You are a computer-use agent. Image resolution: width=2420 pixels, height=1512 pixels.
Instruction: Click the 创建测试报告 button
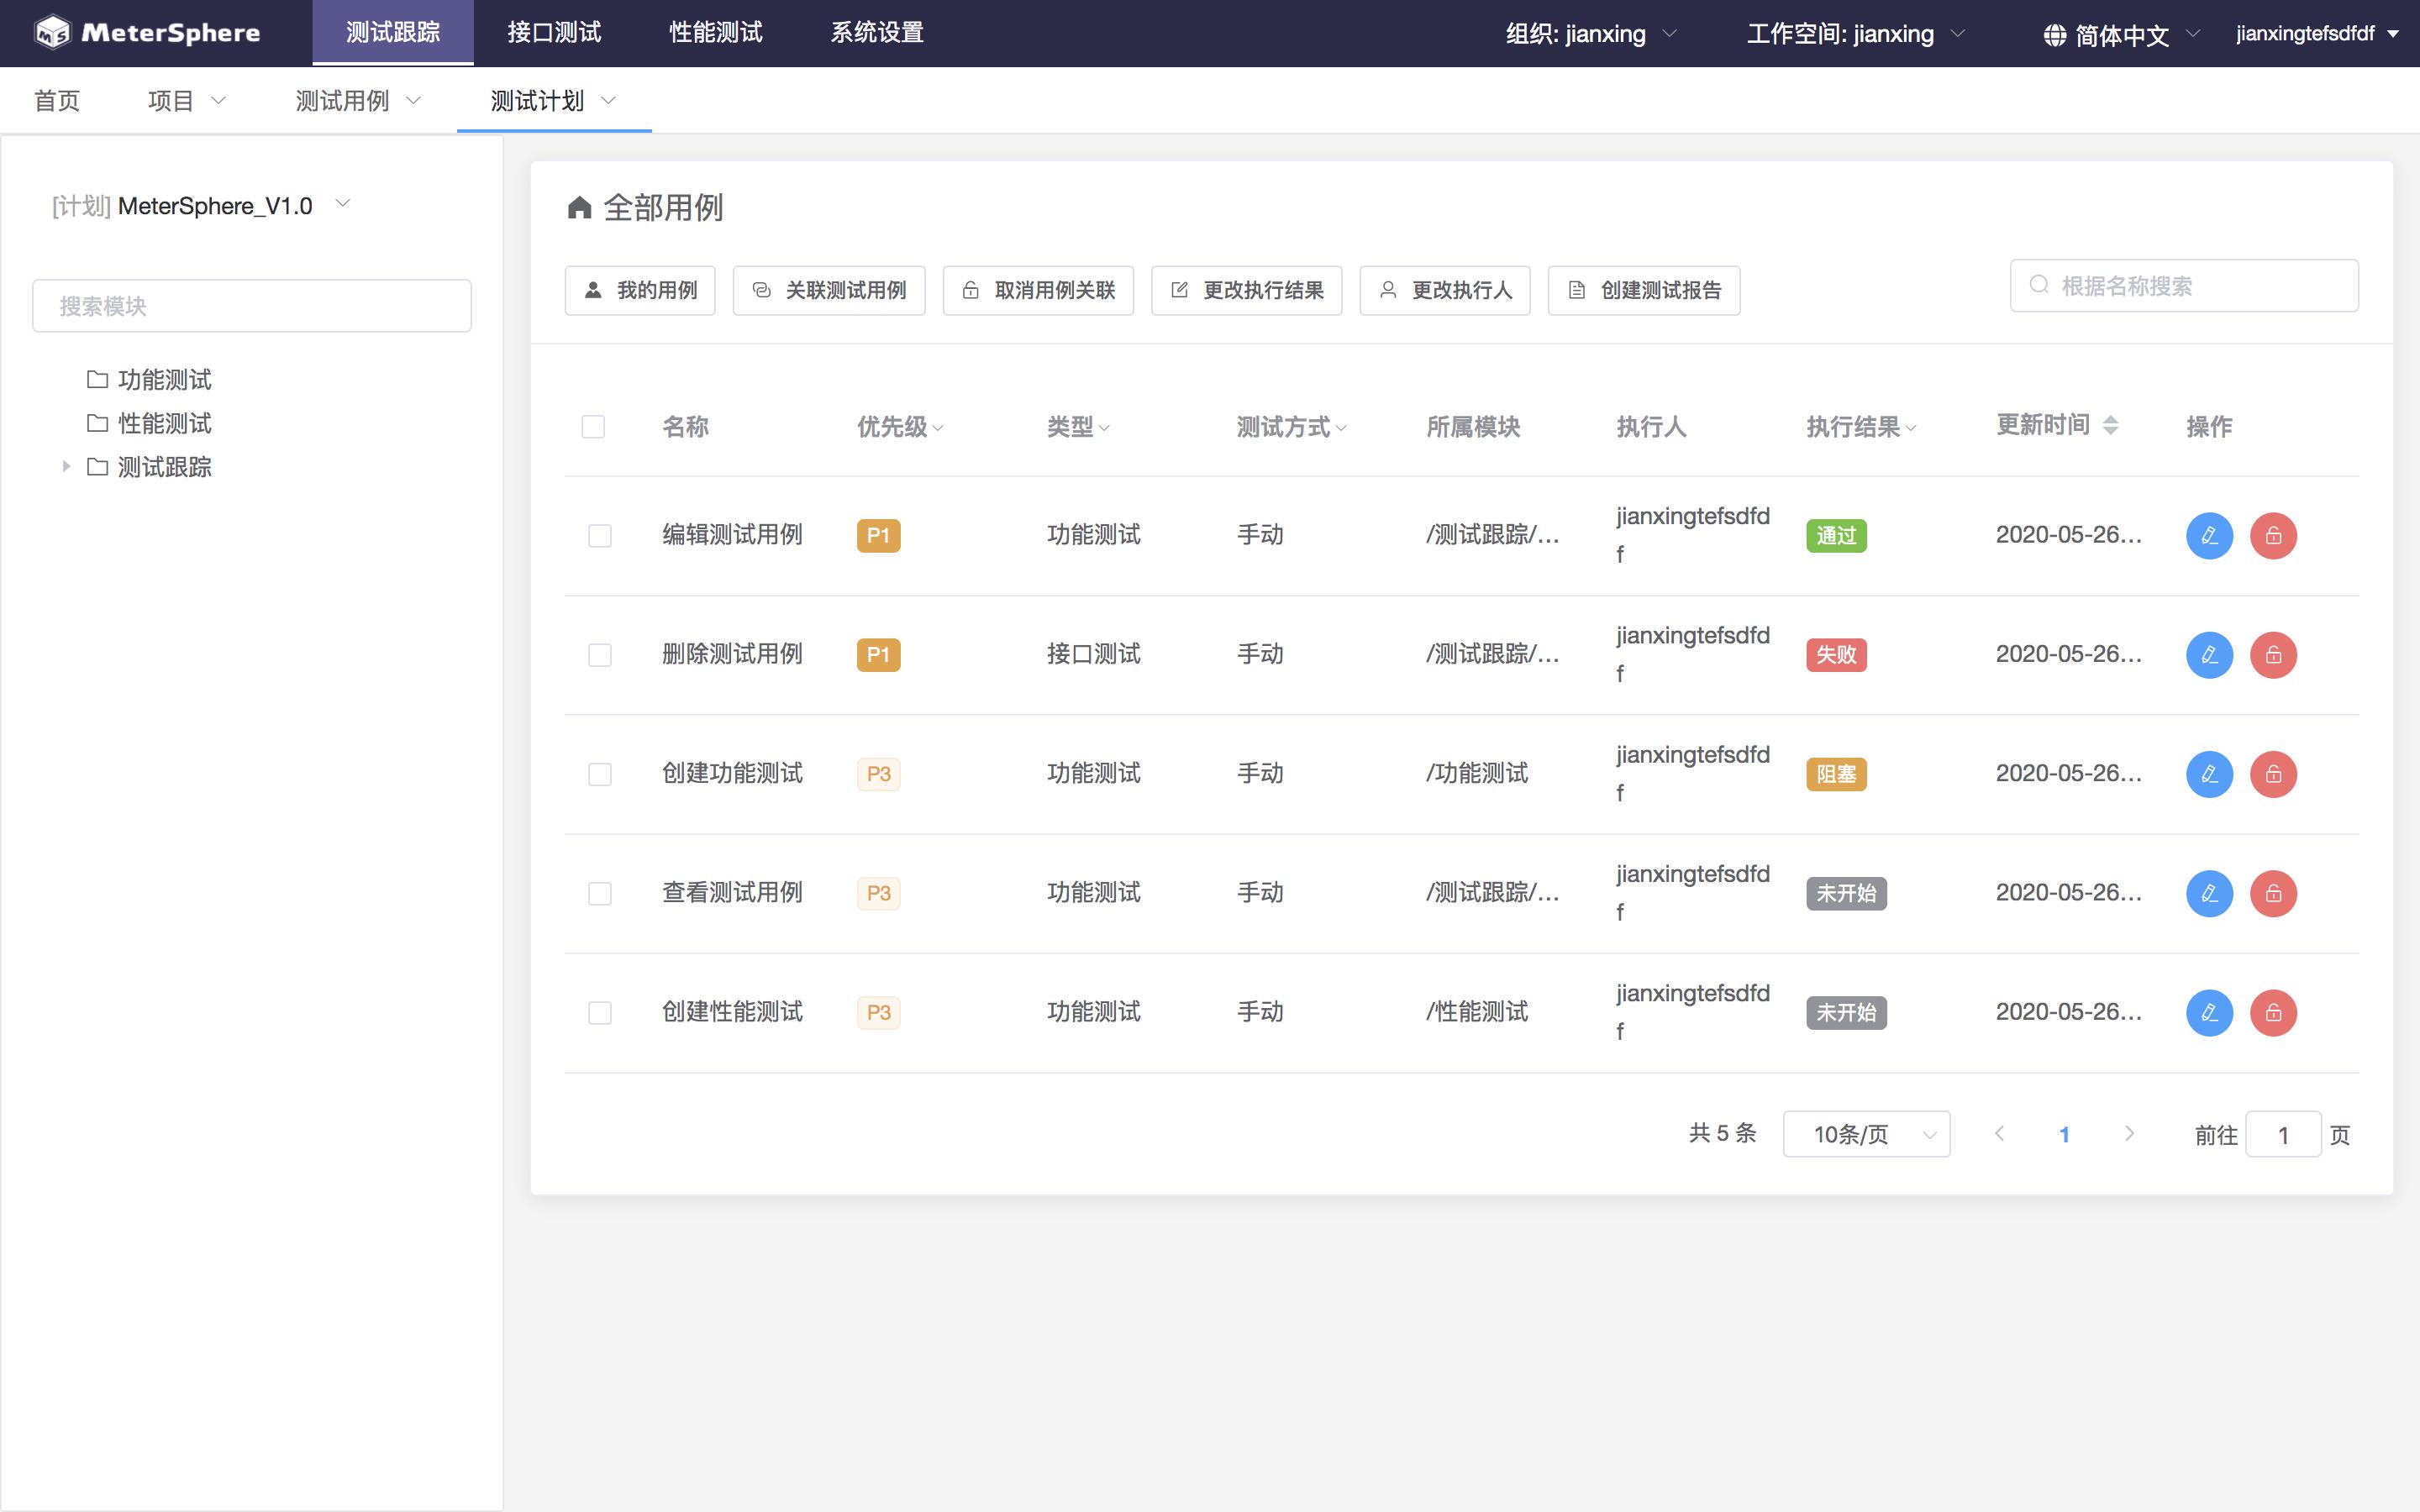(1644, 290)
